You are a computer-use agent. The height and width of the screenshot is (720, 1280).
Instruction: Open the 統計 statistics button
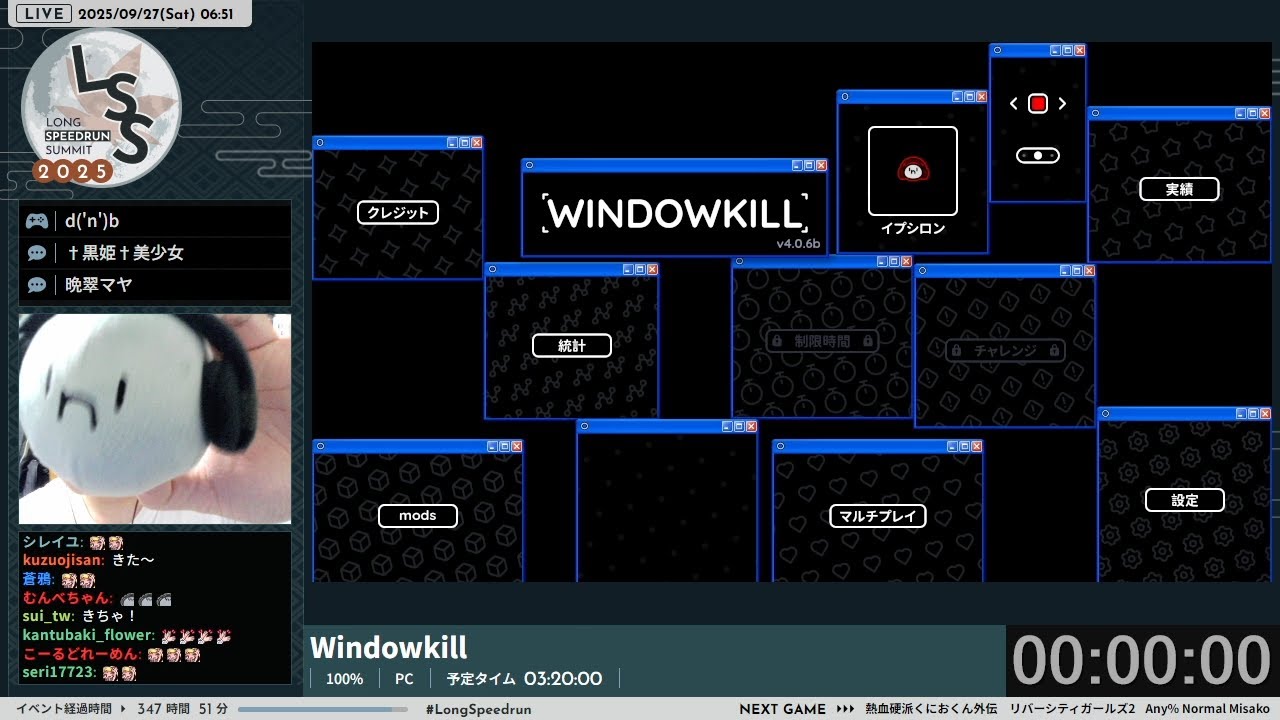click(x=572, y=345)
